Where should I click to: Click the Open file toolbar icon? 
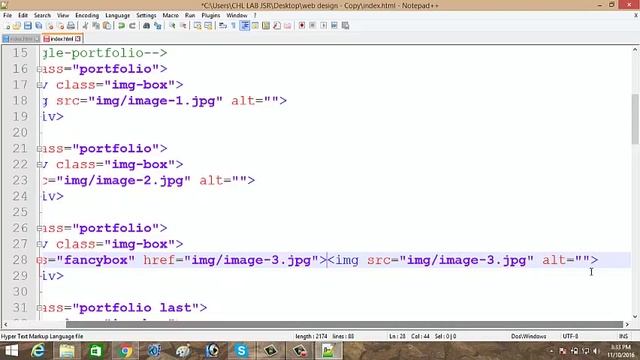17,26
